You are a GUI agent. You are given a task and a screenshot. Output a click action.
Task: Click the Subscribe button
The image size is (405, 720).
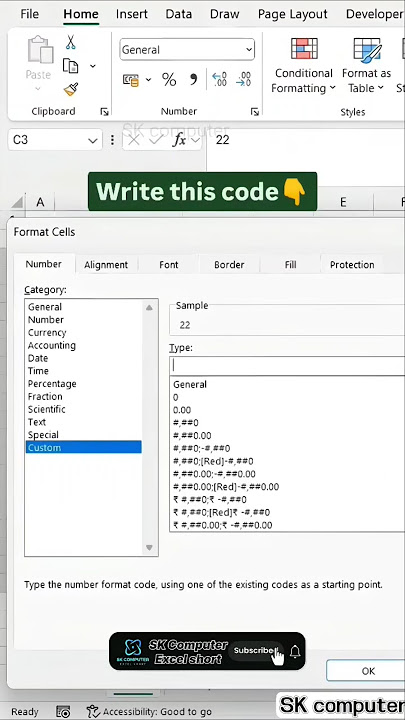point(253,650)
